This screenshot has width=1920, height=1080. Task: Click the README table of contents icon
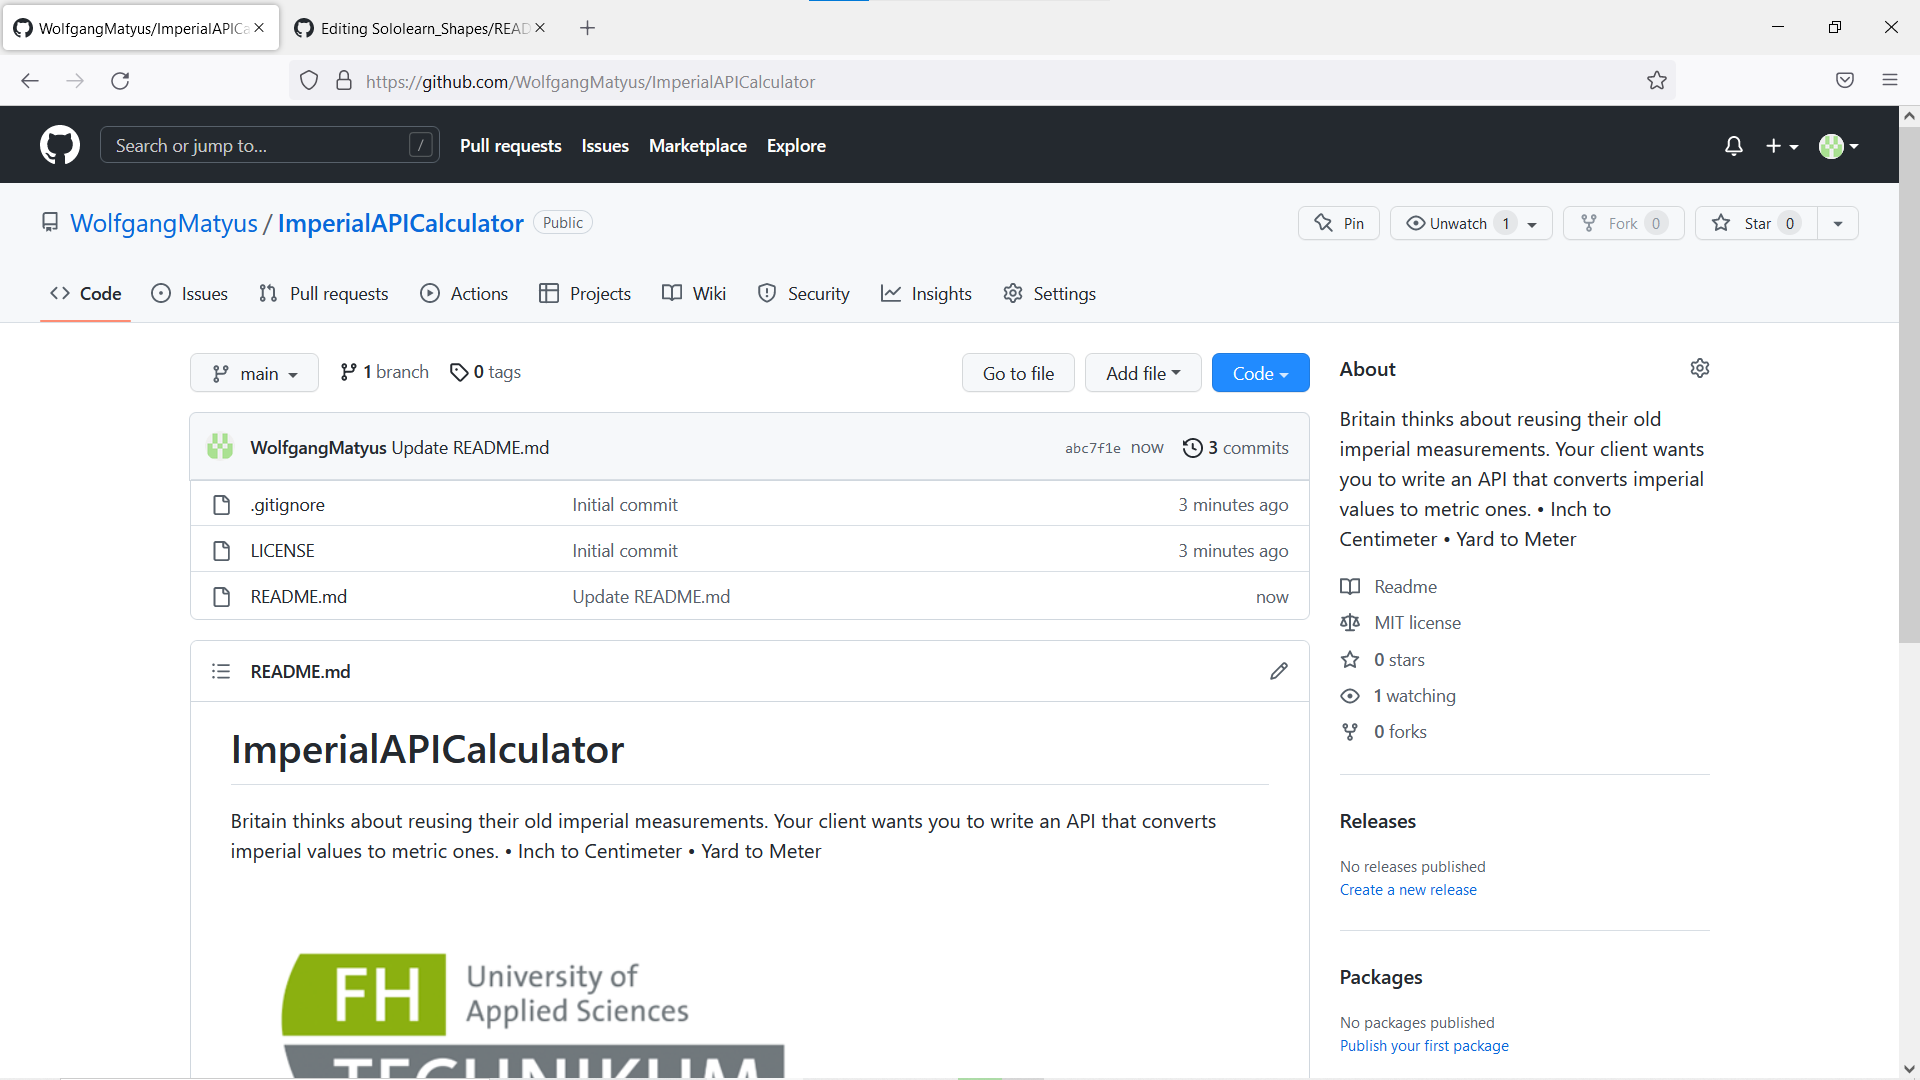(221, 671)
